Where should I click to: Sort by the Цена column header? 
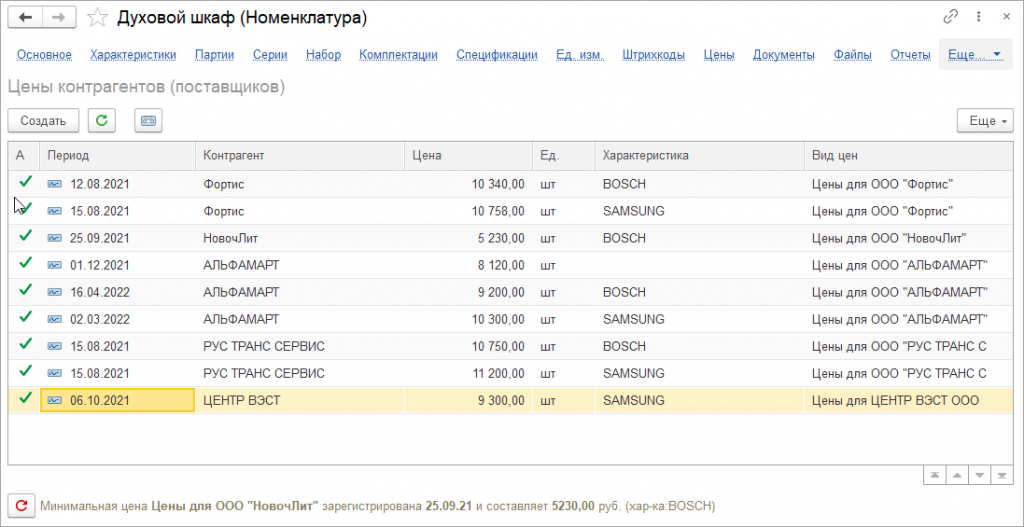468,155
